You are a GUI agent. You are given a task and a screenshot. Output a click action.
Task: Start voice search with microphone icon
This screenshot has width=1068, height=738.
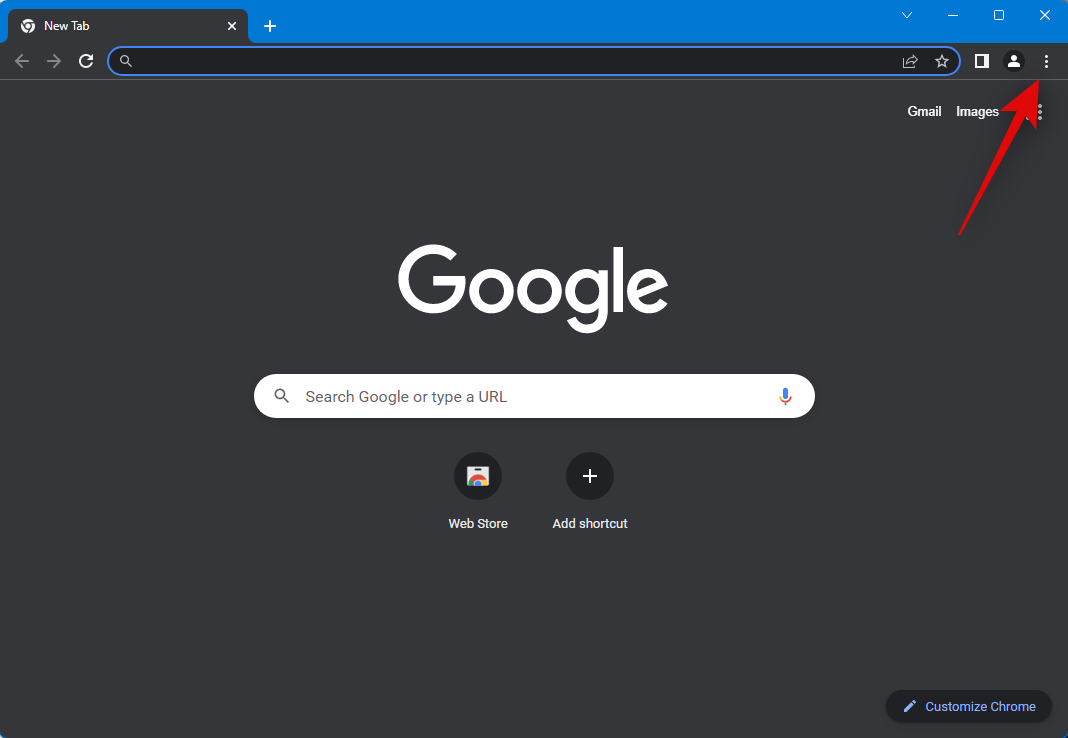(785, 396)
